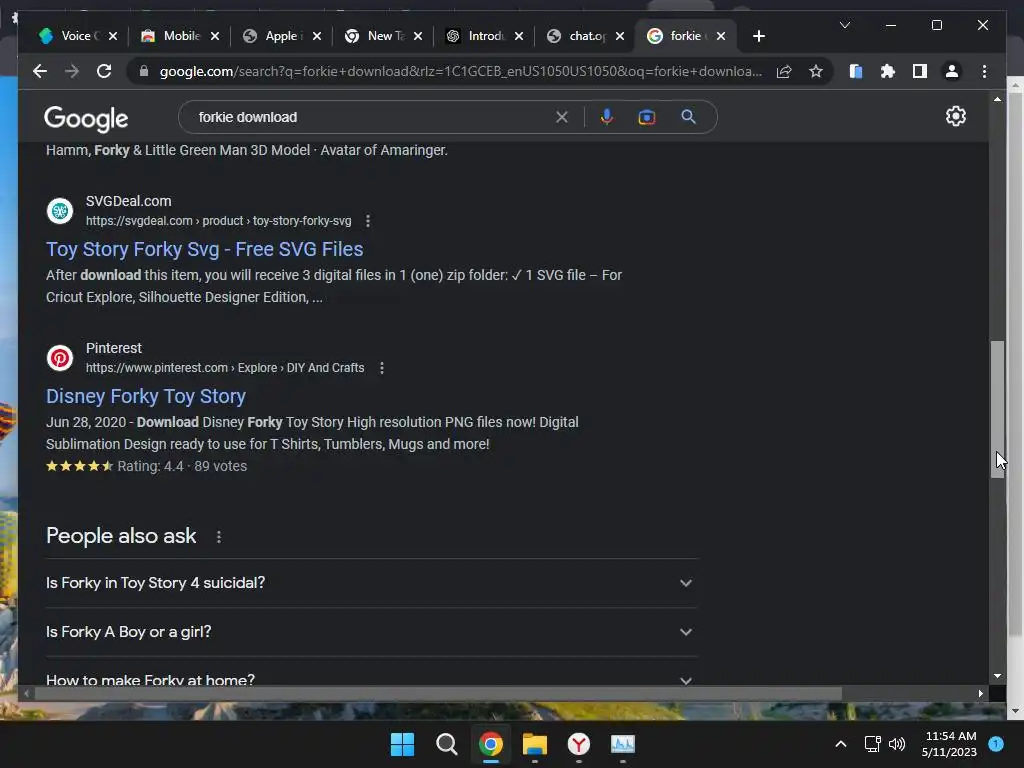Expand 'Is Forky in Toy Story 4 suicidal?'
The image size is (1024, 768).
pos(371,583)
